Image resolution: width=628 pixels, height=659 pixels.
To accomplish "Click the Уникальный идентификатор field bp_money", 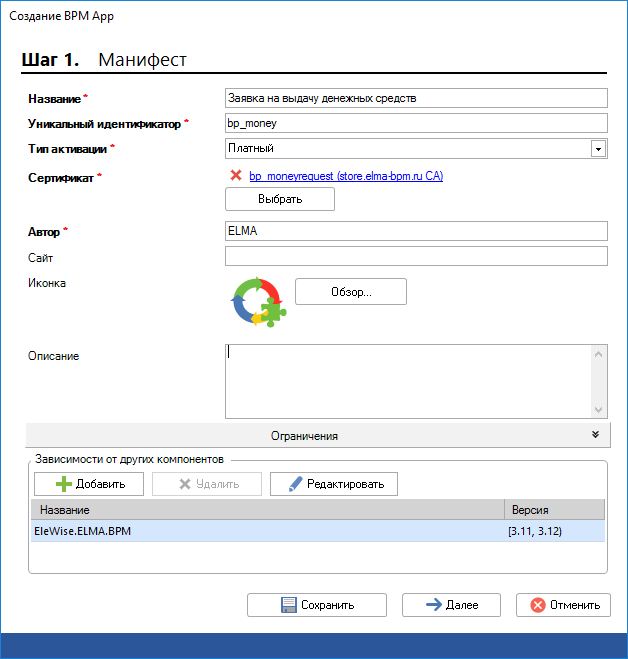I will click(x=416, y=123).
